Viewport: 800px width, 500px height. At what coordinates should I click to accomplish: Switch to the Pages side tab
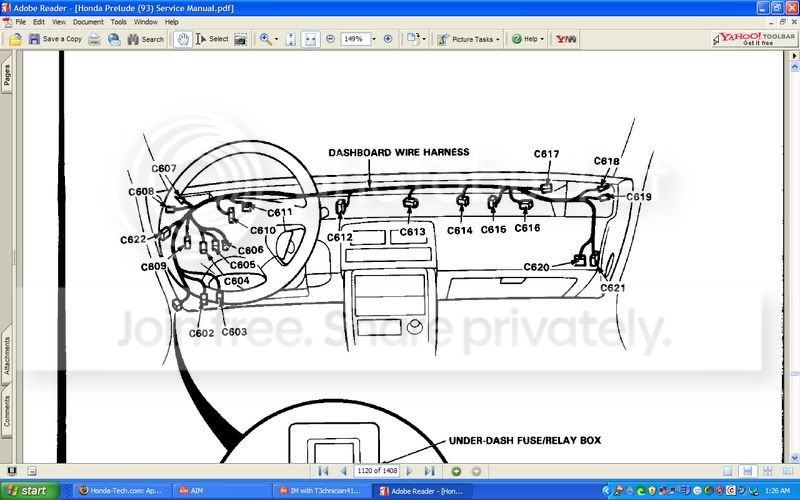click(6, 79)
